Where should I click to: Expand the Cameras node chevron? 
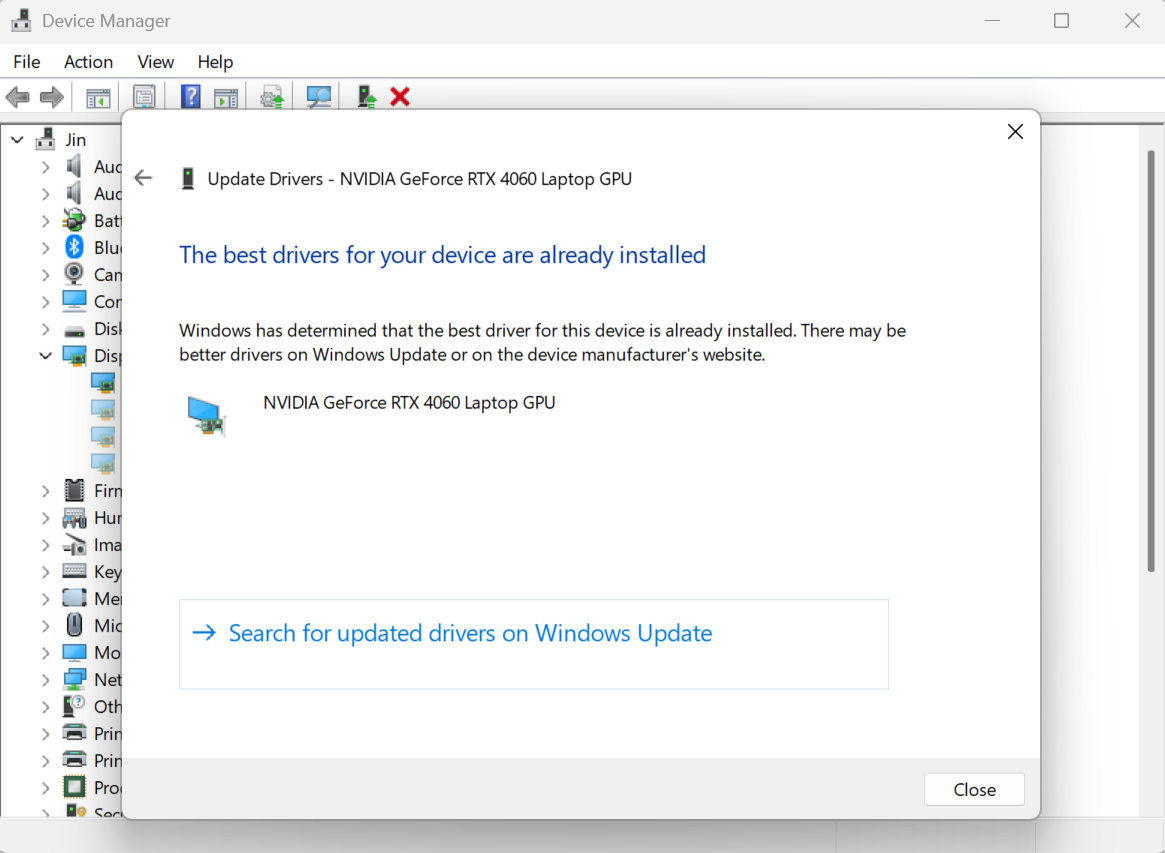coord(46,275)
